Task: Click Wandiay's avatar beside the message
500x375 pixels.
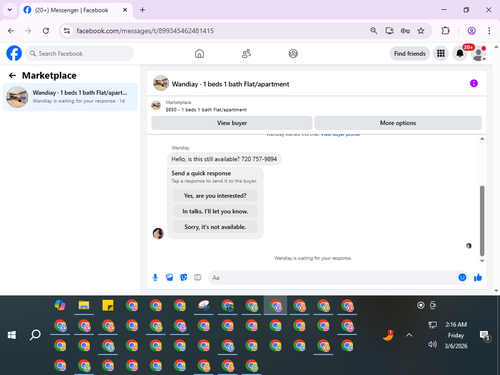Action: [x=158, y=233]
